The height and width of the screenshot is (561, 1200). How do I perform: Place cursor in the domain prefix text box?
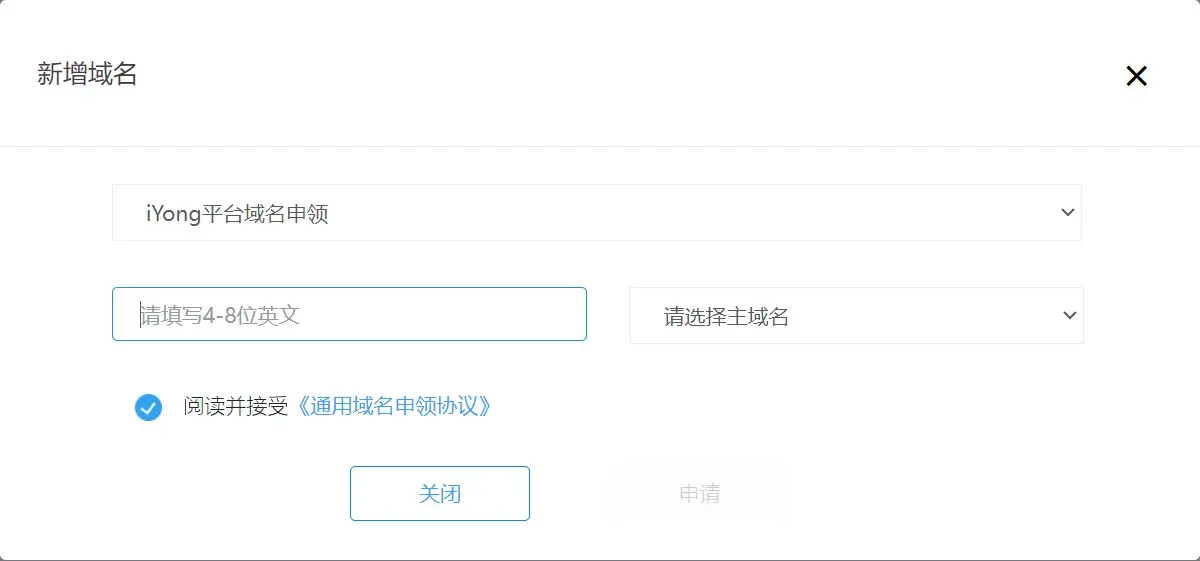(x=349, y=315)
